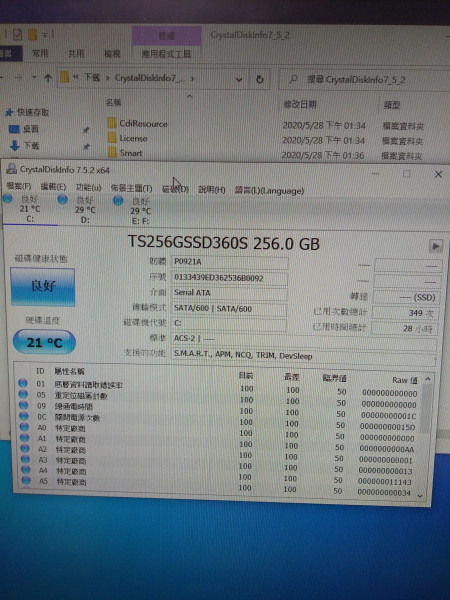Click the 21 °C temperature button
Image resolution: width=450 pixels, height=600 pixels.
pyautogui.click(x=44, y=342)
